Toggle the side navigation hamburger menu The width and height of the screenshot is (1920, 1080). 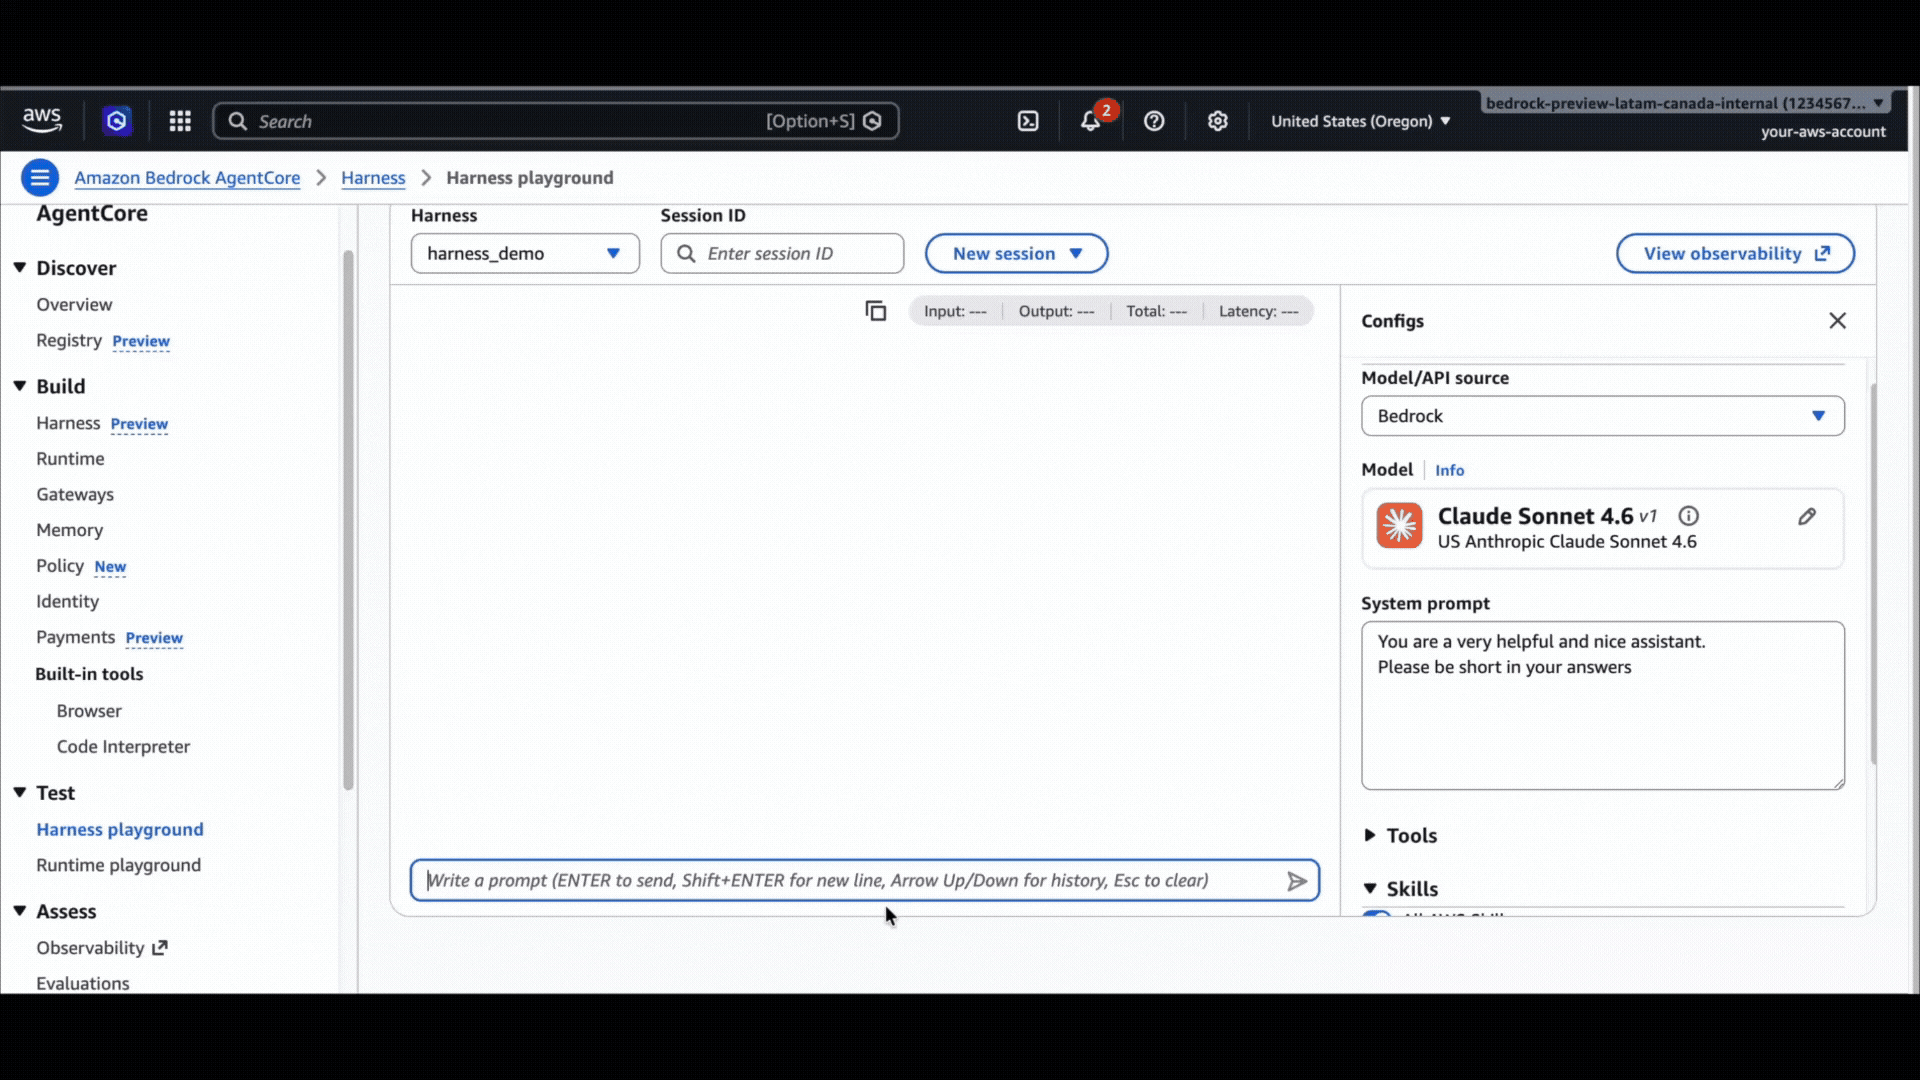coord(40,178)
